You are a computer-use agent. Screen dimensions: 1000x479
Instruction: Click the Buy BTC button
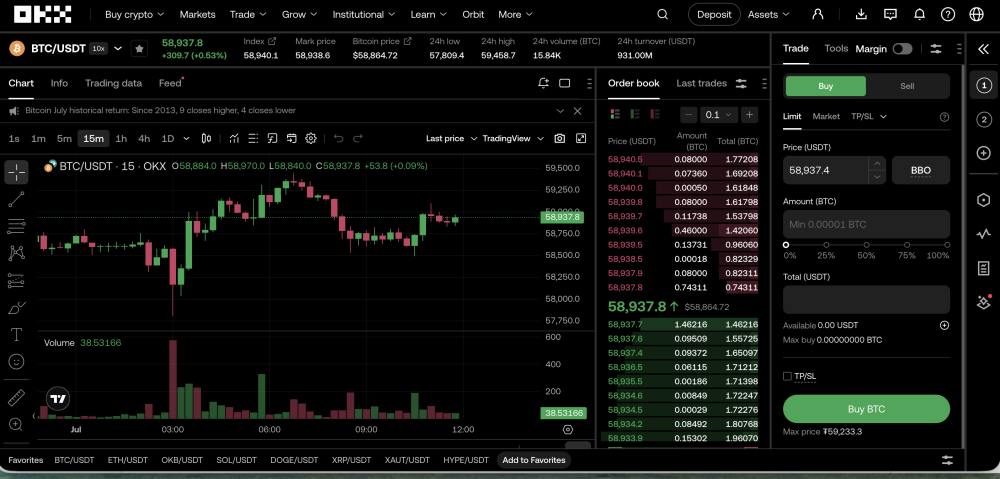pyautogui.click(x=866, y=409)
